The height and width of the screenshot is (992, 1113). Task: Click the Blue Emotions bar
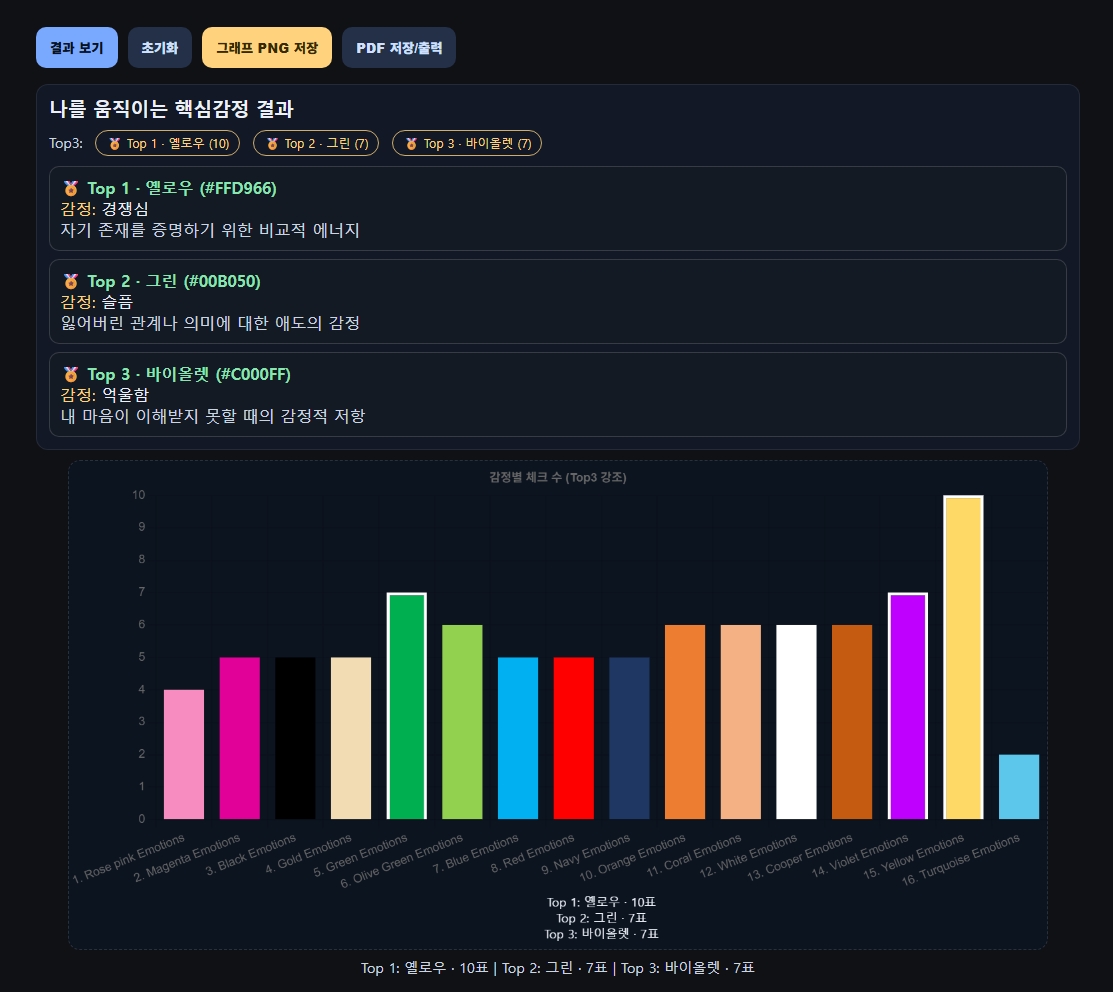point(517,738)
